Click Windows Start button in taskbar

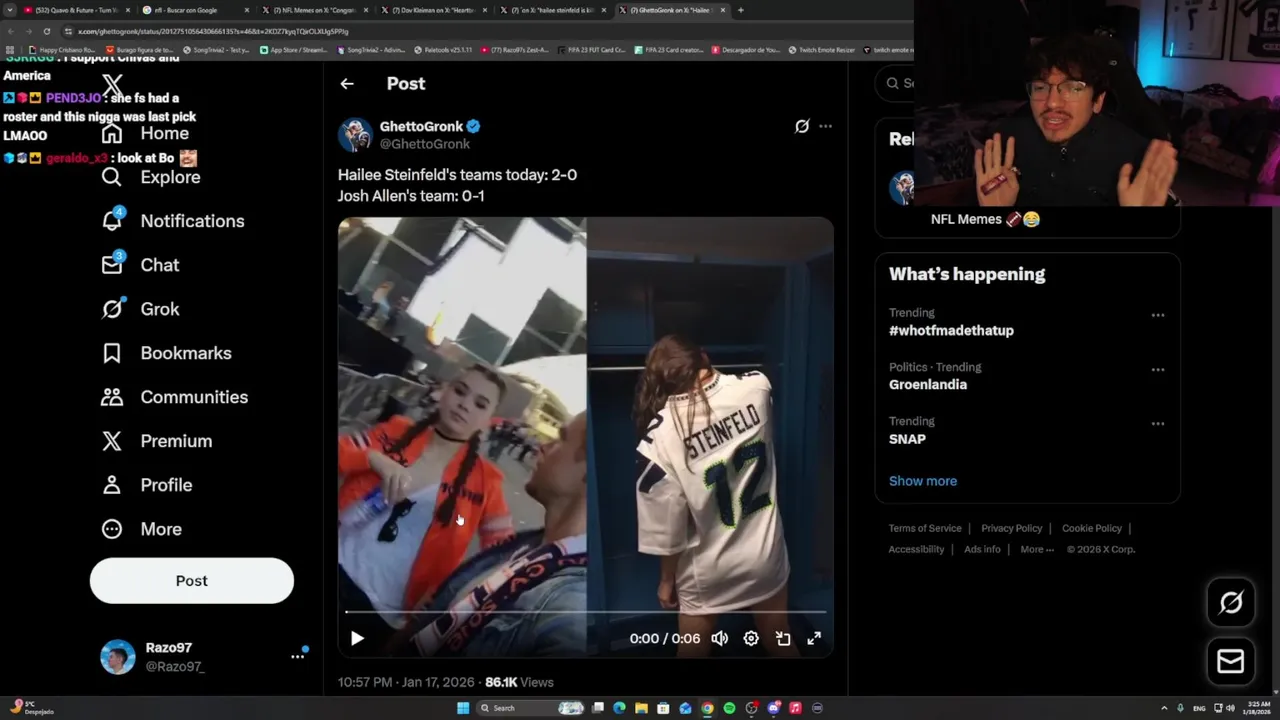(463, 708)
